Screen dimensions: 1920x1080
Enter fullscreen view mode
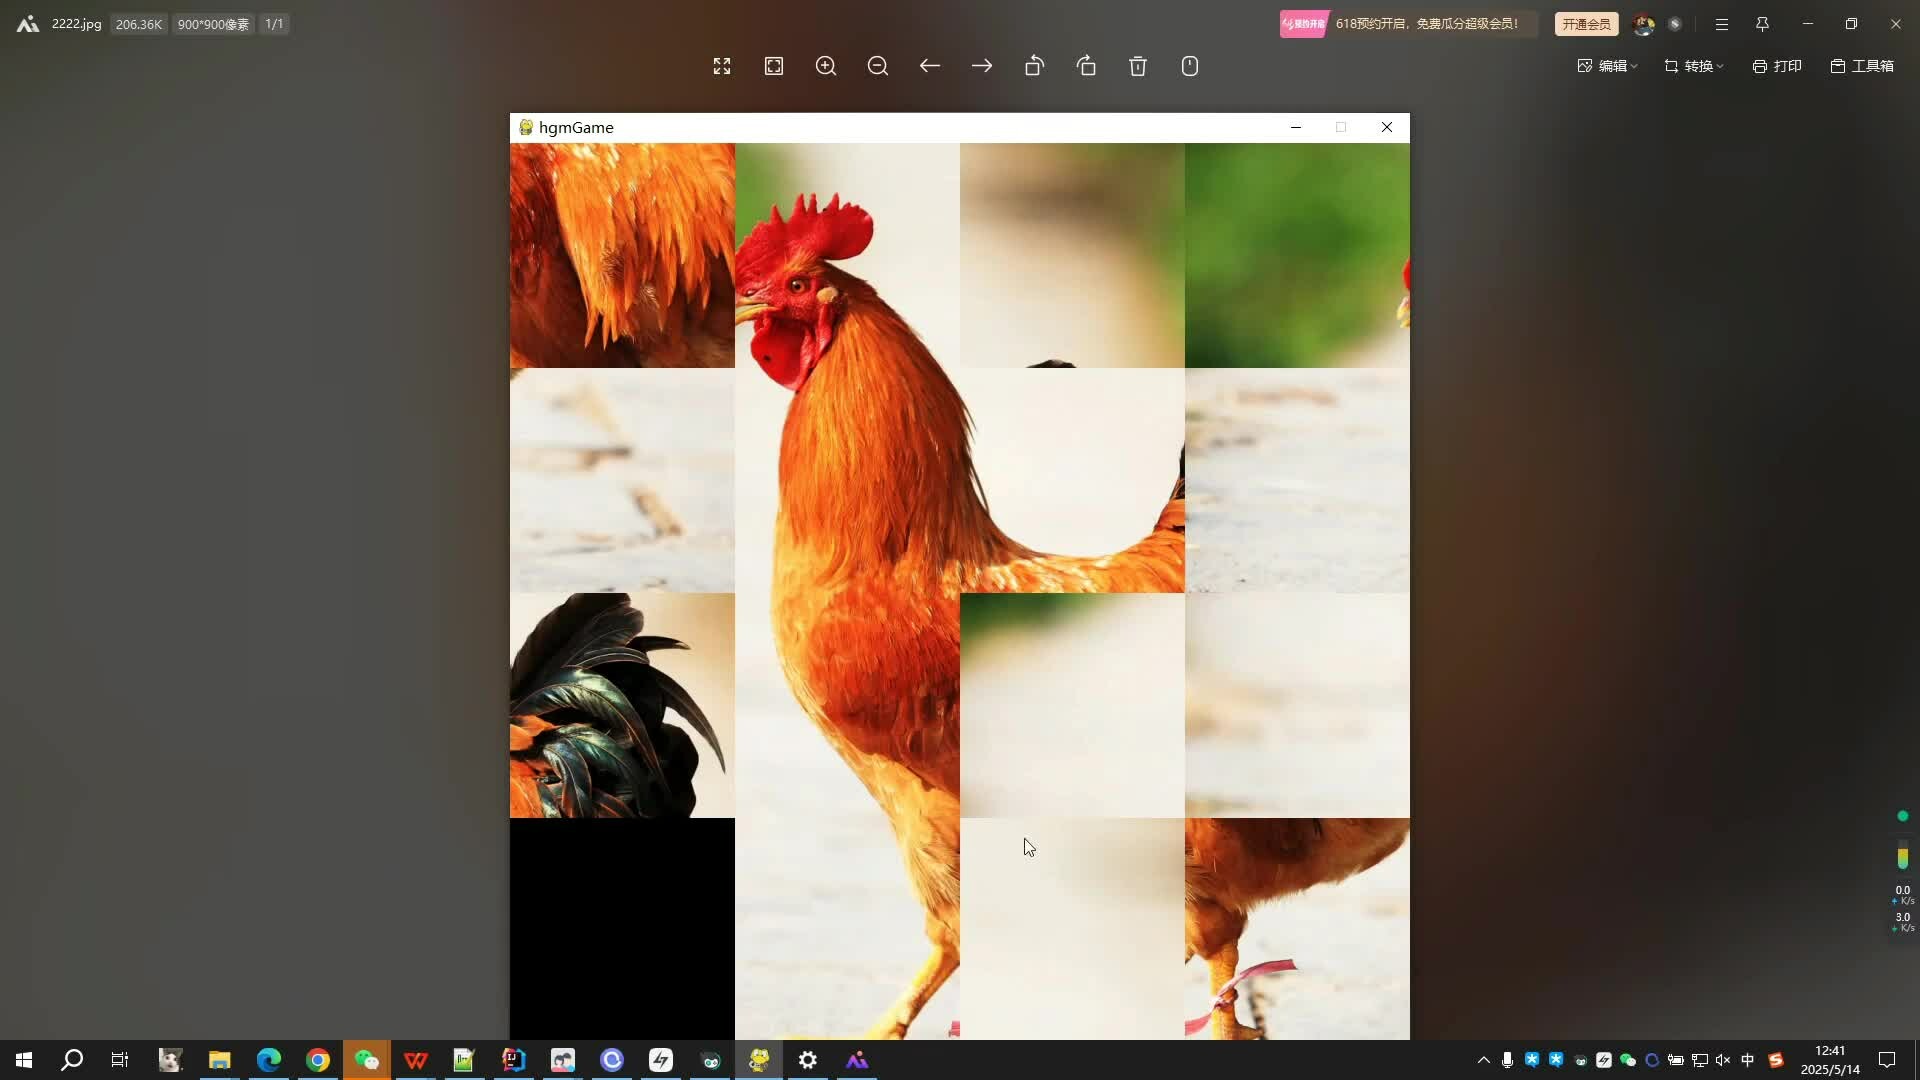[722, 66]
